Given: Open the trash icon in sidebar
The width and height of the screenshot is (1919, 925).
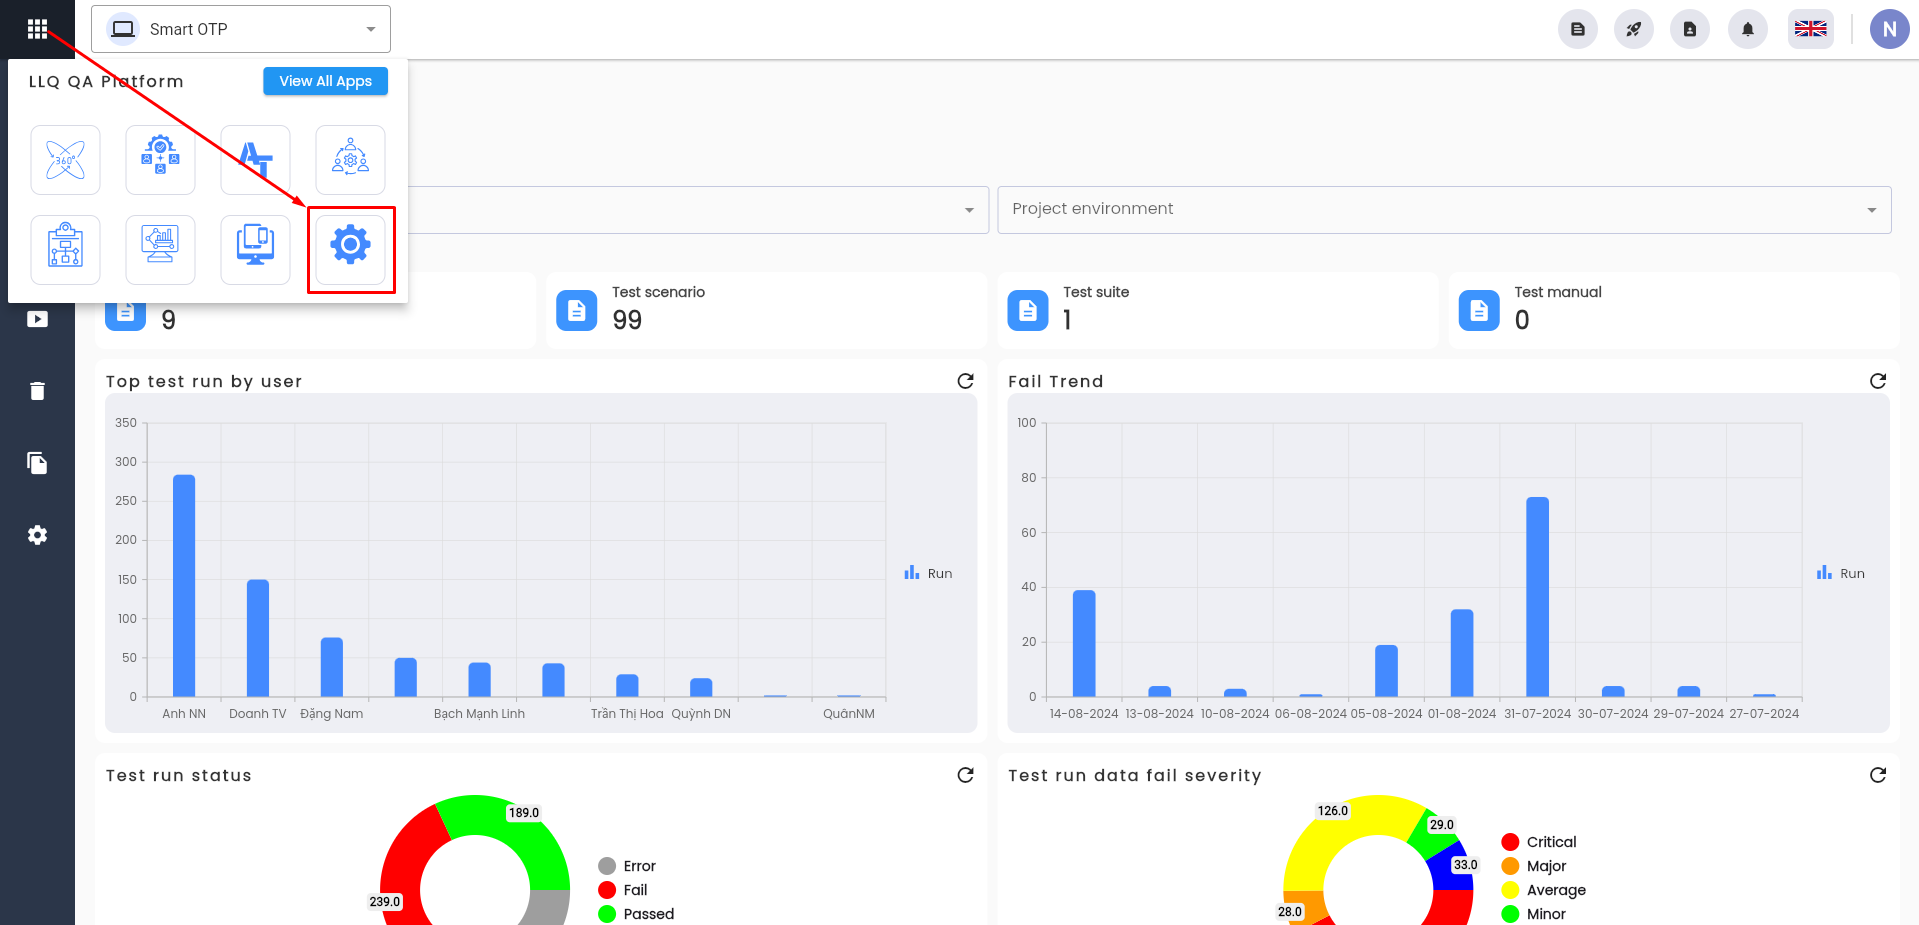Looking at the screenshot, I should (x=37, y=391).
